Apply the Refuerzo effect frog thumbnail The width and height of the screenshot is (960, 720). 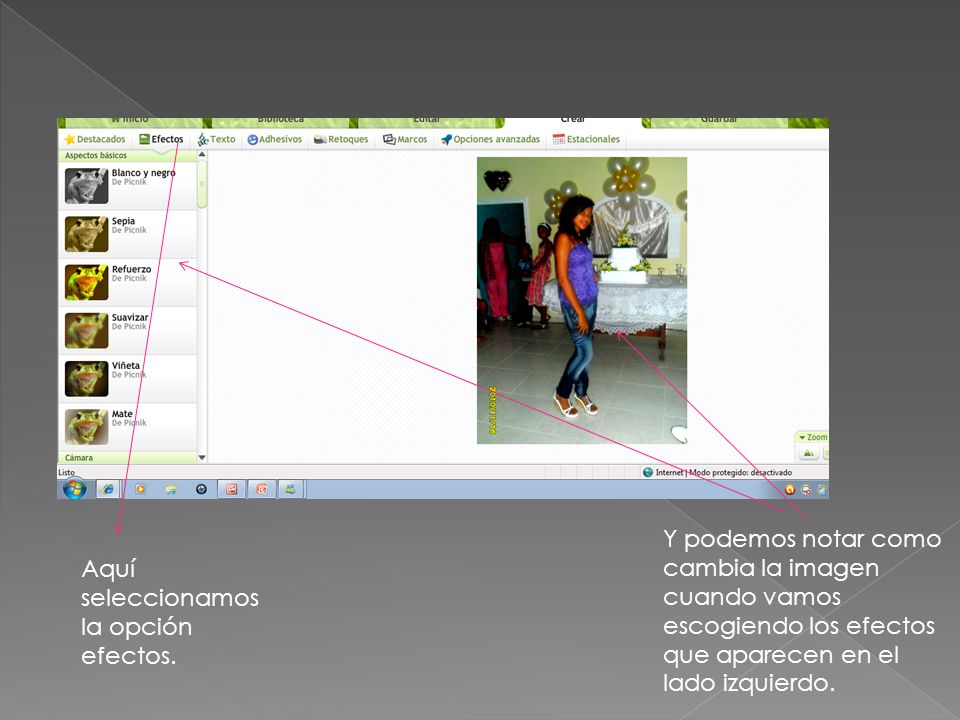click(86, 282)
